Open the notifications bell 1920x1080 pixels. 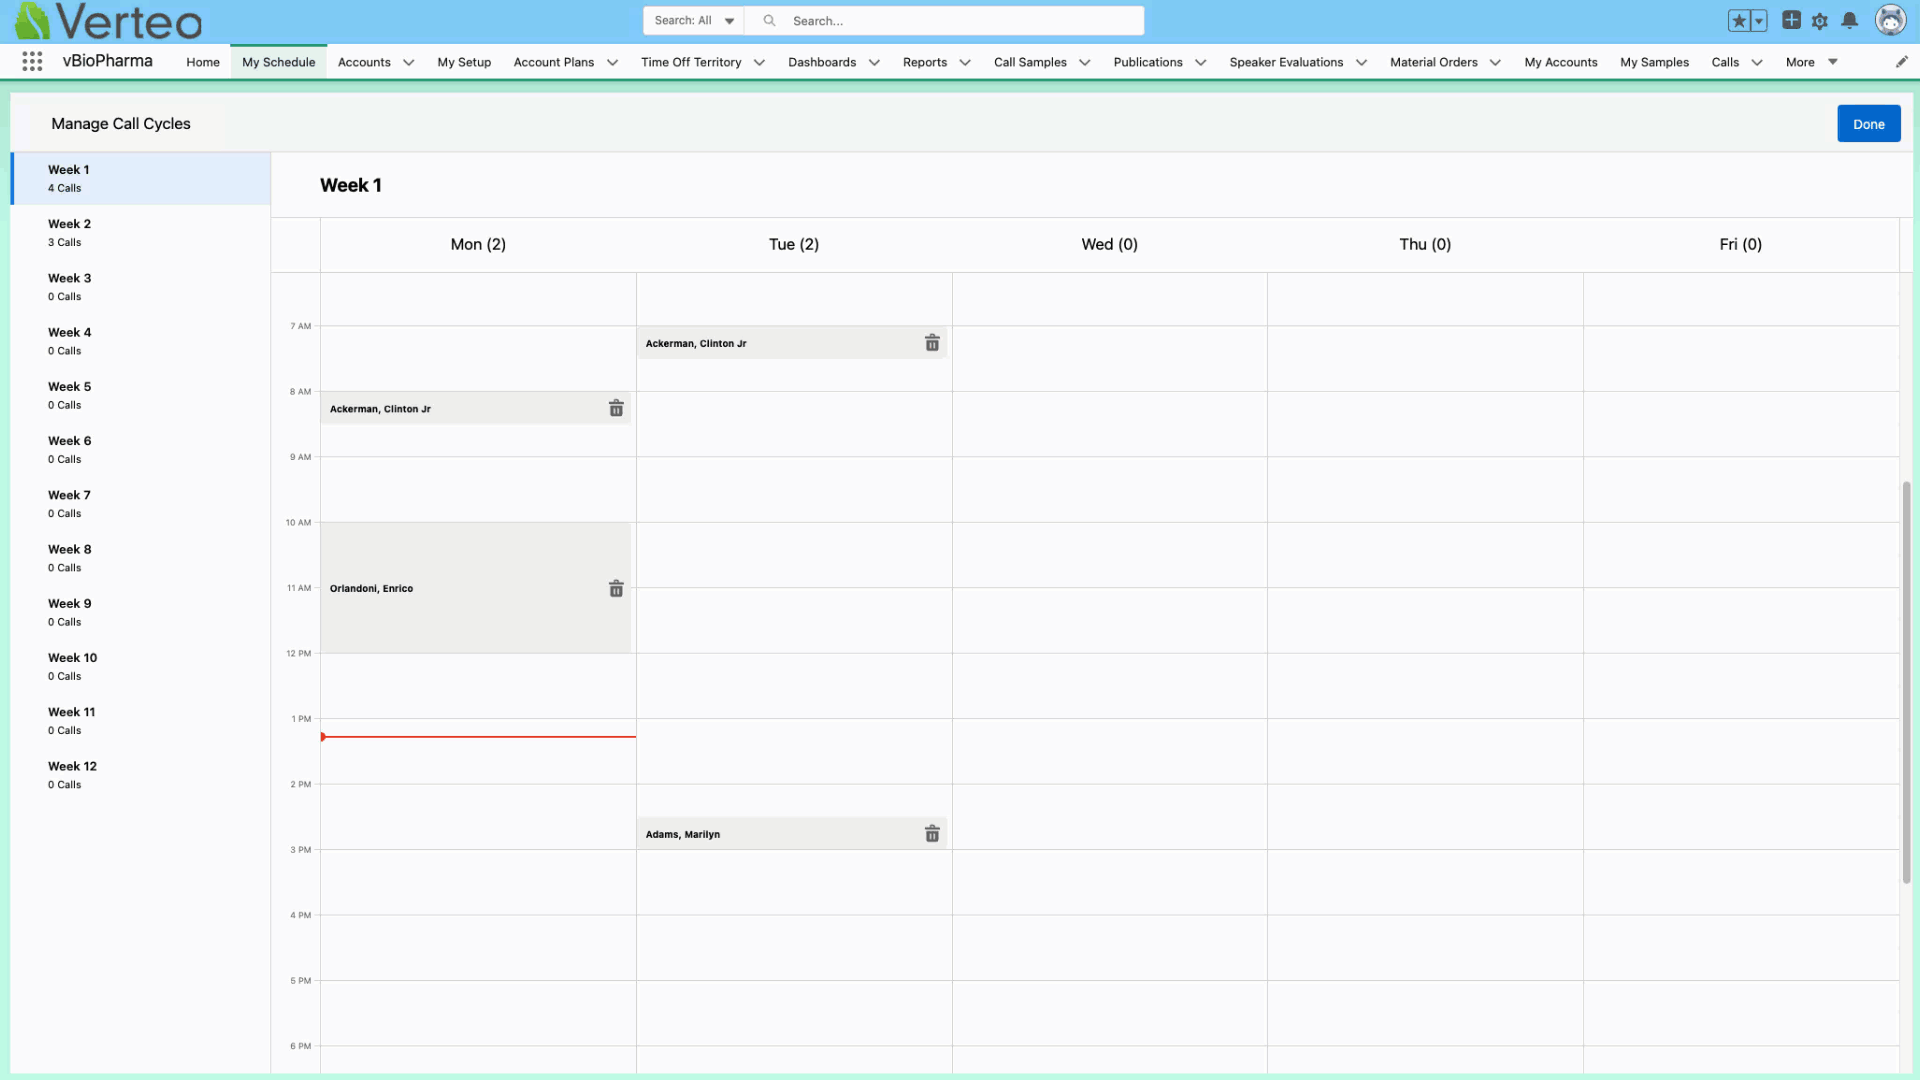tap(1850, 21)
